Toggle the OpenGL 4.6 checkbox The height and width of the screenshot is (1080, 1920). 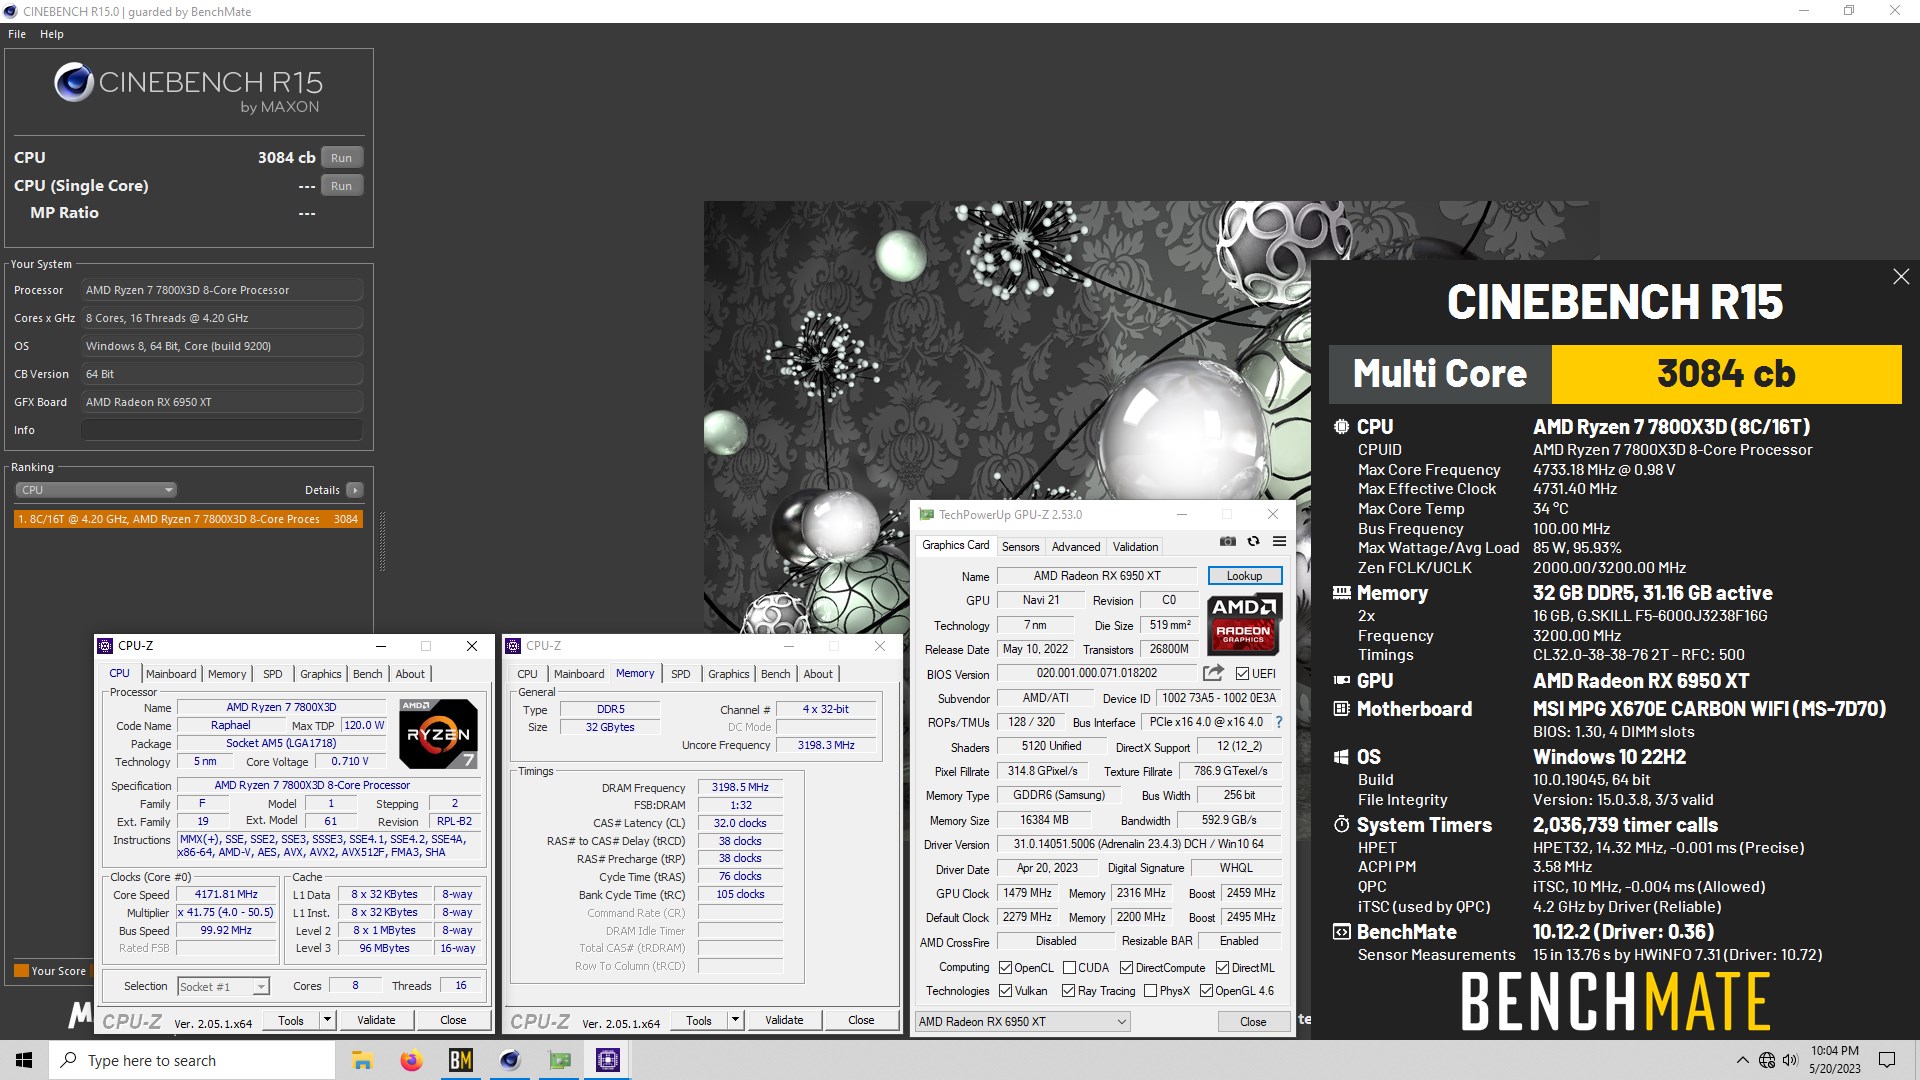1206,991
